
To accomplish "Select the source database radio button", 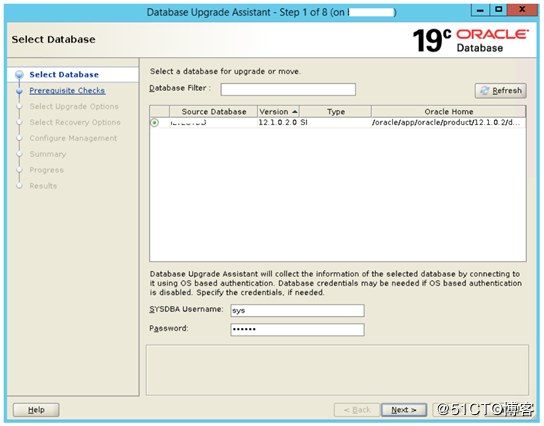I will coord(154,122).
